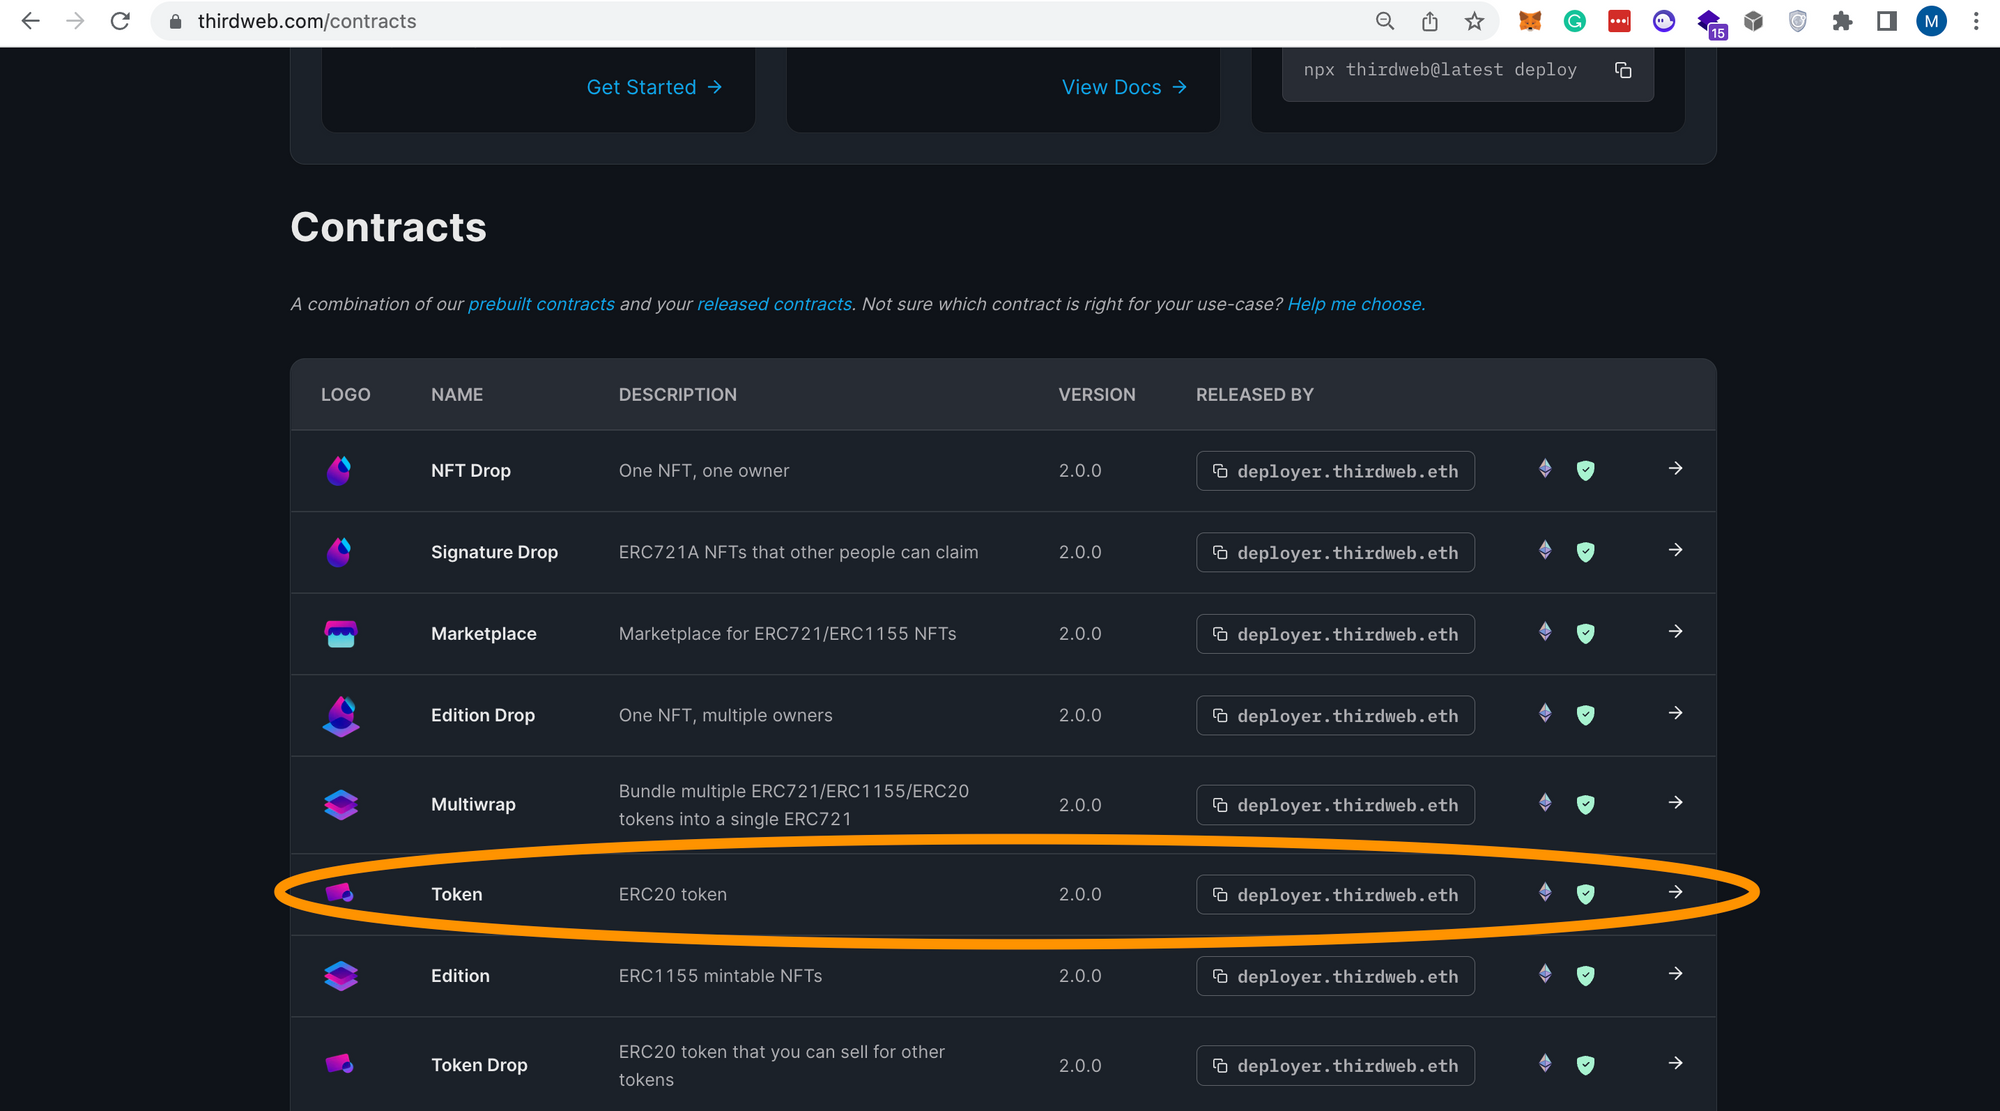Open the profile M avatar
Viewport: 2000px width, 1111px height.
(x=1931, y=21)
